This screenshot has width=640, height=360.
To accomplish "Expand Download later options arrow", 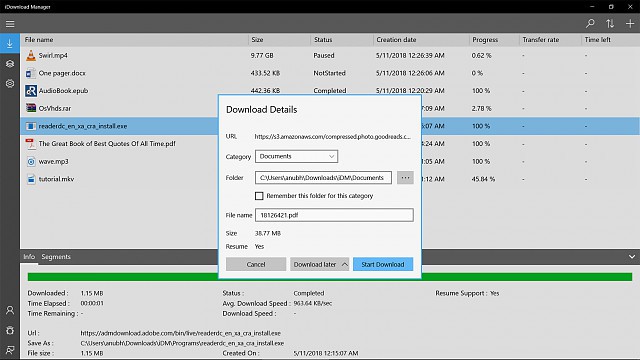I will coord(344,264).
